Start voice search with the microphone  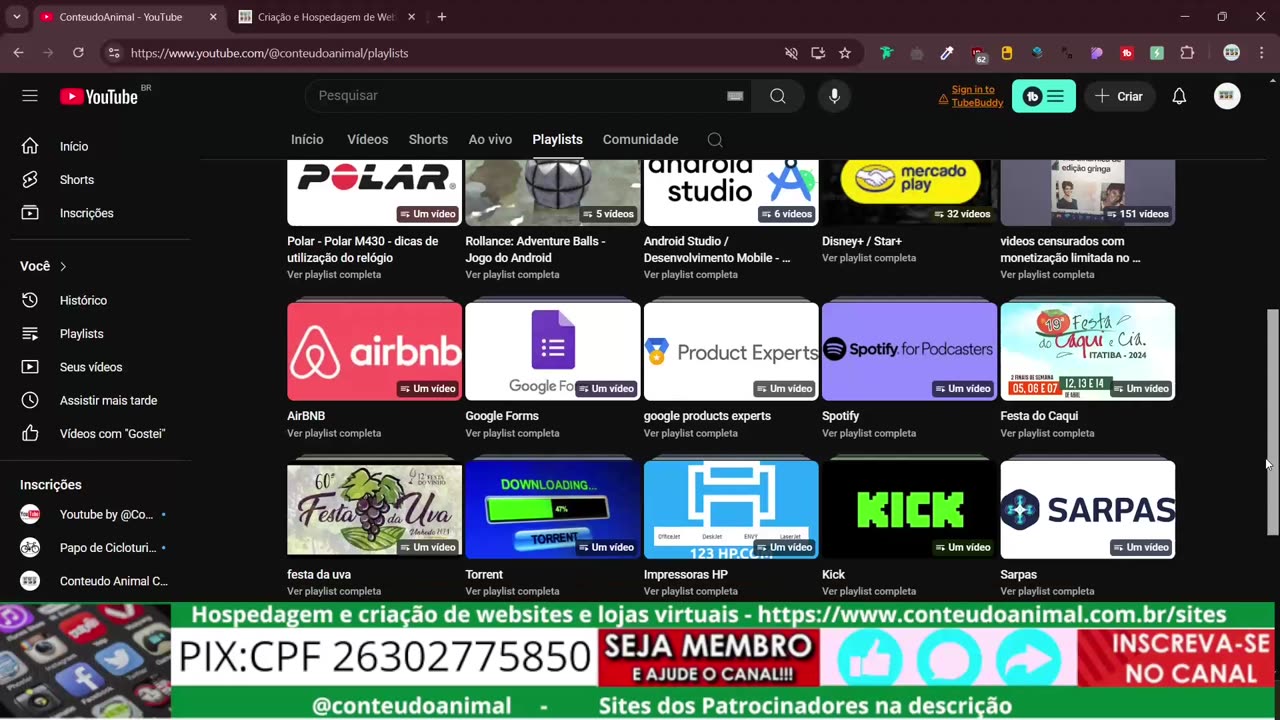[x=834, y=96]
